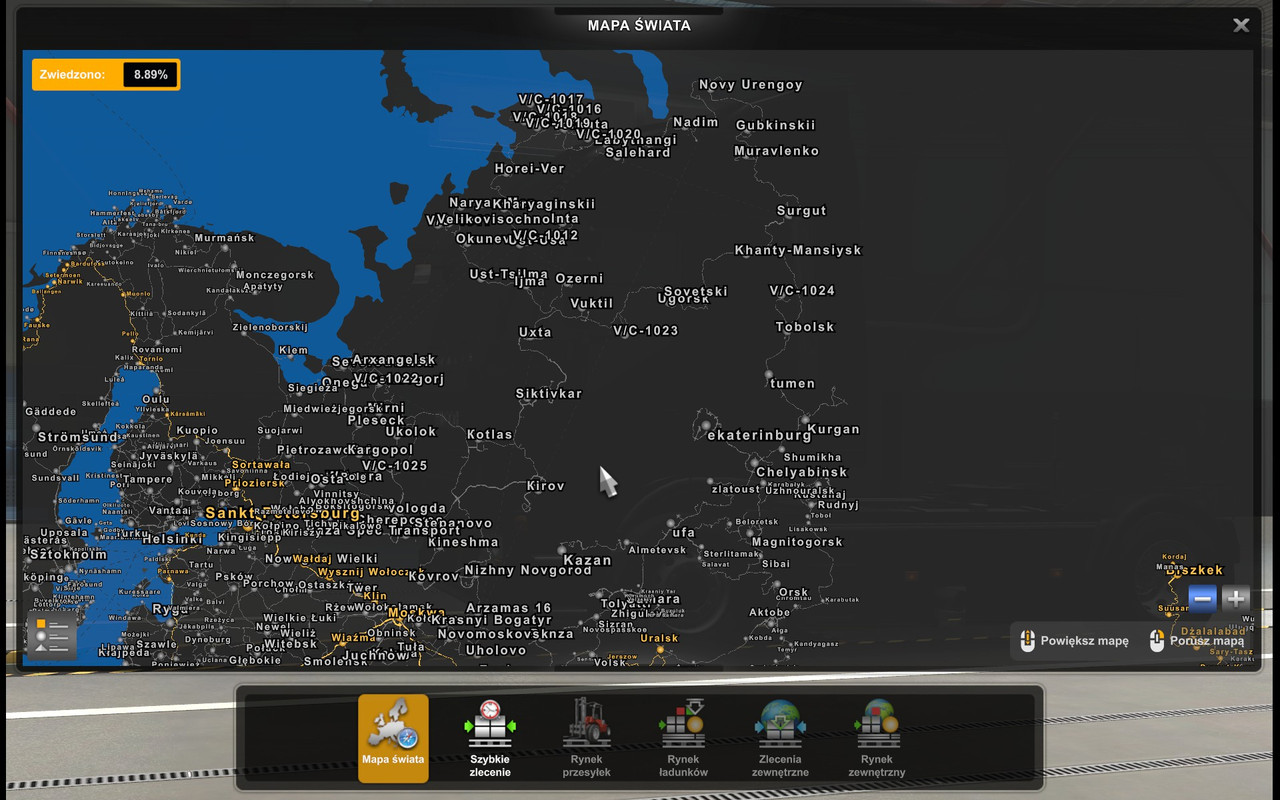1280x800 pixels.
Task: Click the Kurgan city label
Action: tap(834, 430)
